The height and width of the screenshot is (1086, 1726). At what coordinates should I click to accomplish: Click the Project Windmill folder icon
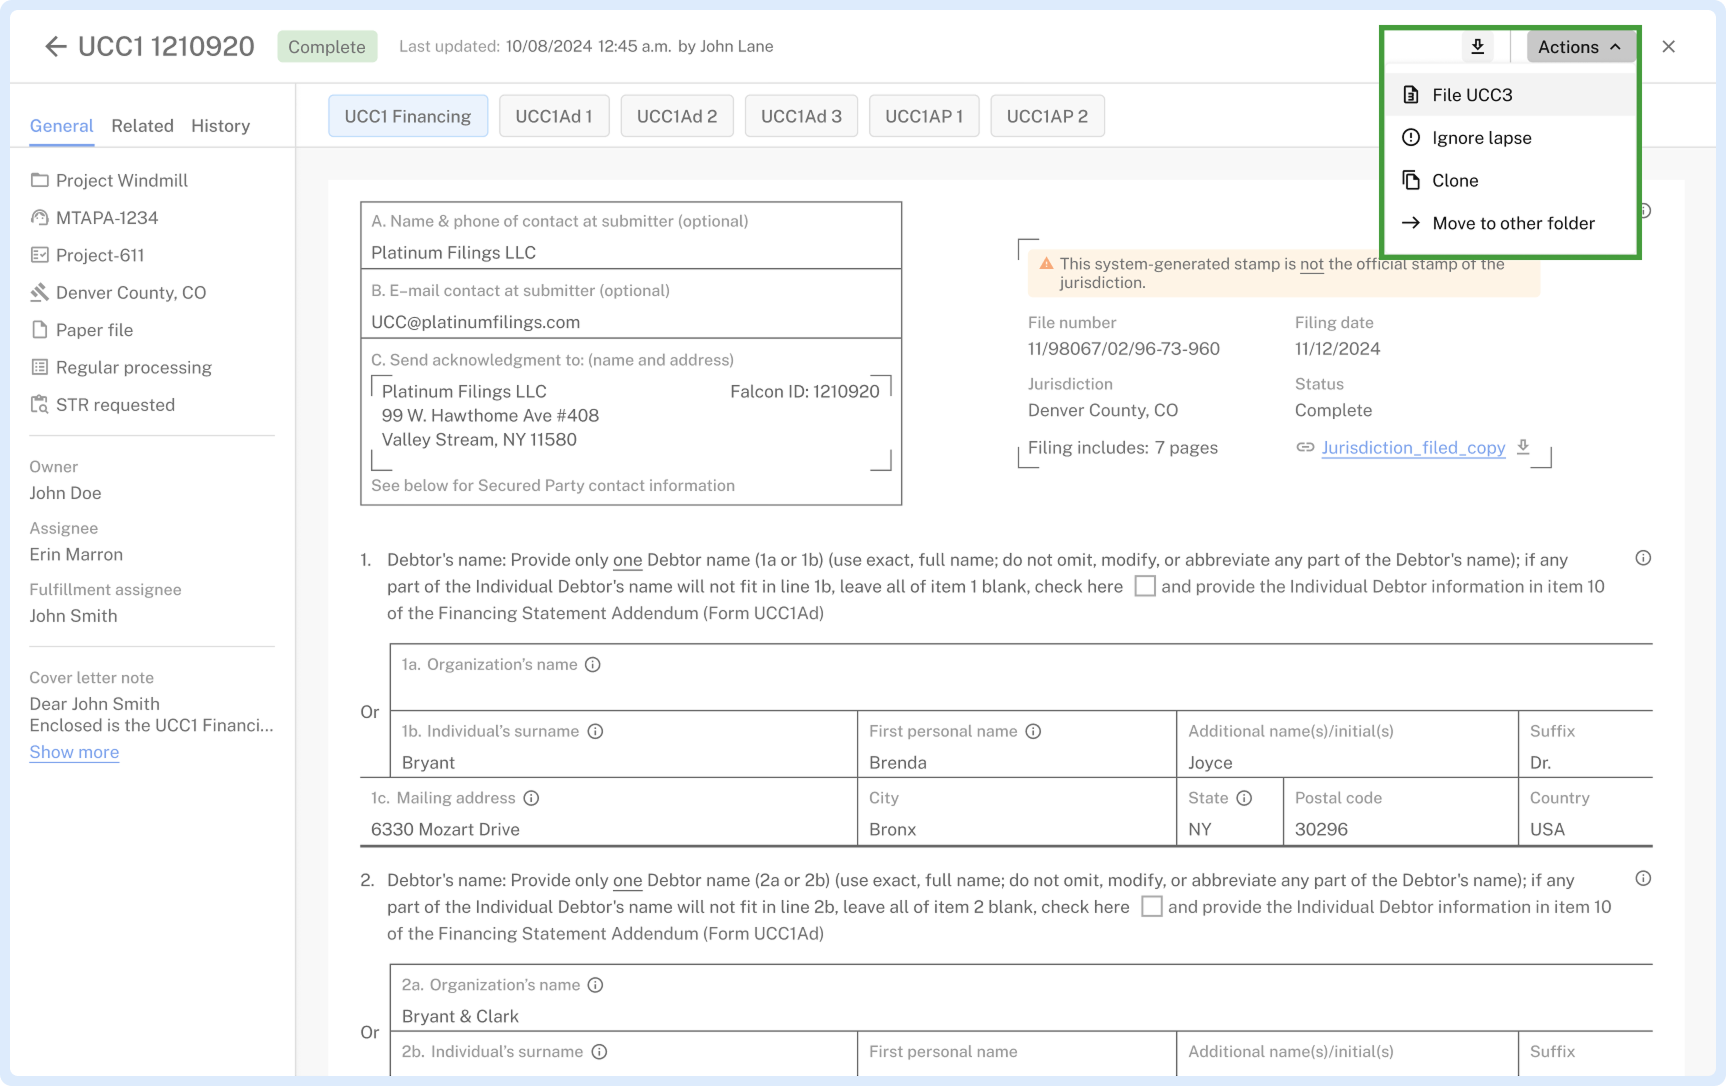[x=39, y=181]
